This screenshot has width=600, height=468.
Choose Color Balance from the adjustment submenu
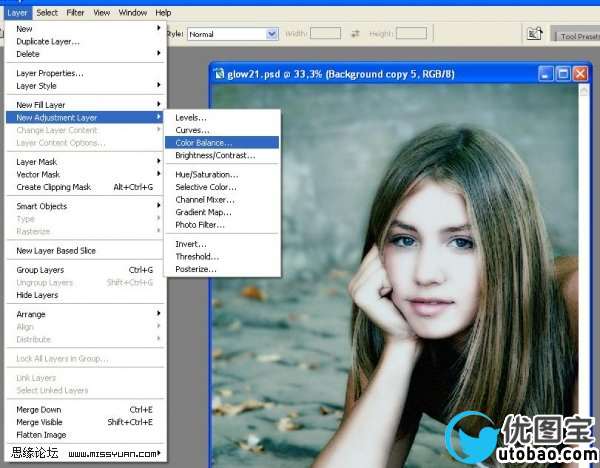pyautogui.click(x=203, y=143)
